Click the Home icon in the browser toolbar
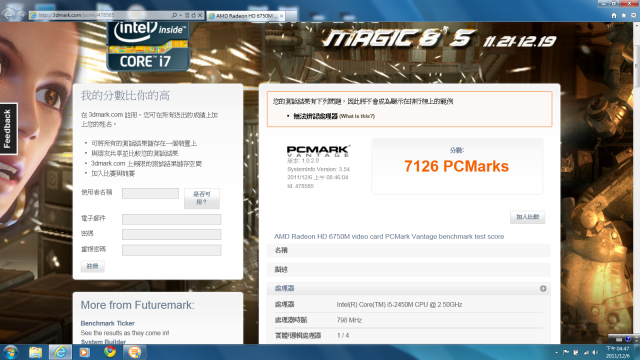This screenshot has height=360, width=640. click(613, 15)
